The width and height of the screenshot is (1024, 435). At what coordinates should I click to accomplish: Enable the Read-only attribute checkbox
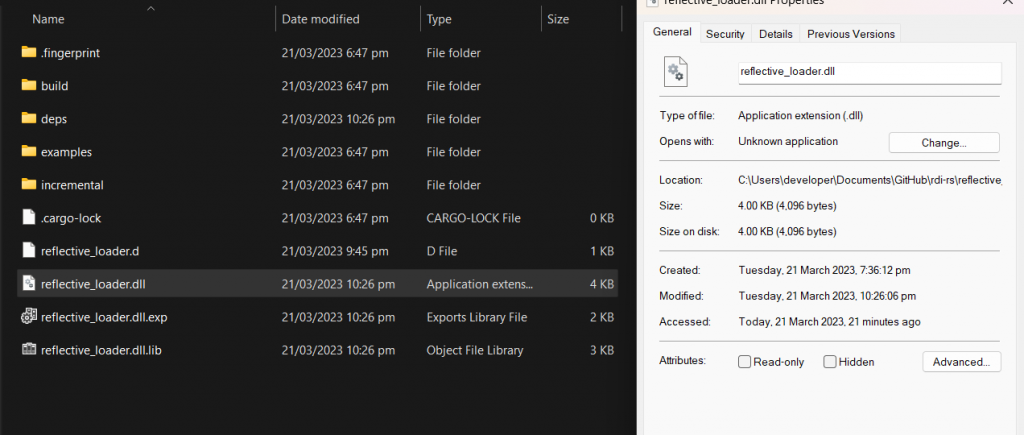click(744, 362)
